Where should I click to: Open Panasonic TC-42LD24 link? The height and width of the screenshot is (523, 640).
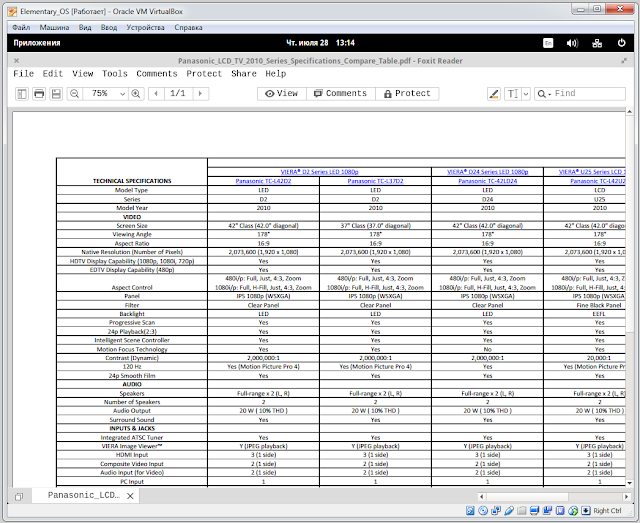tap(487, 181)
